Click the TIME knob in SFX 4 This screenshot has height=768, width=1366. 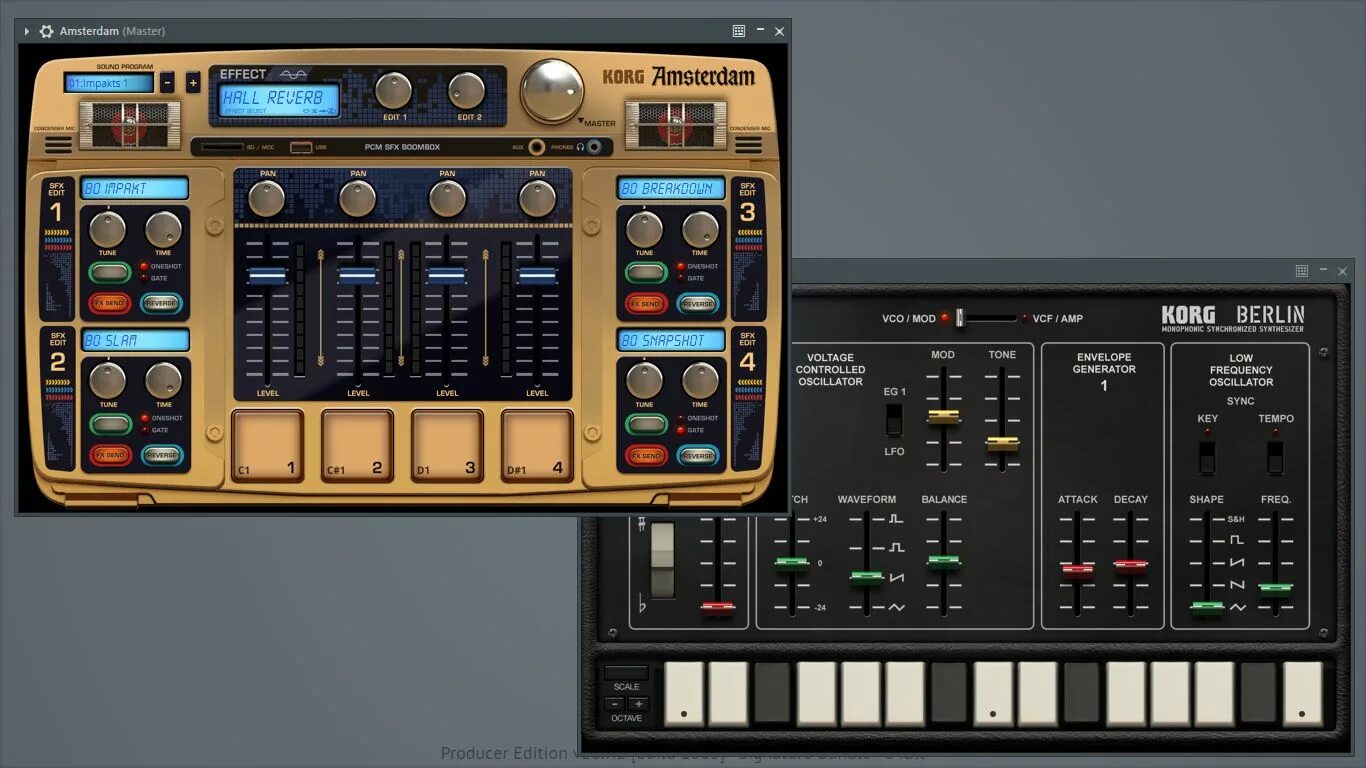700,380
